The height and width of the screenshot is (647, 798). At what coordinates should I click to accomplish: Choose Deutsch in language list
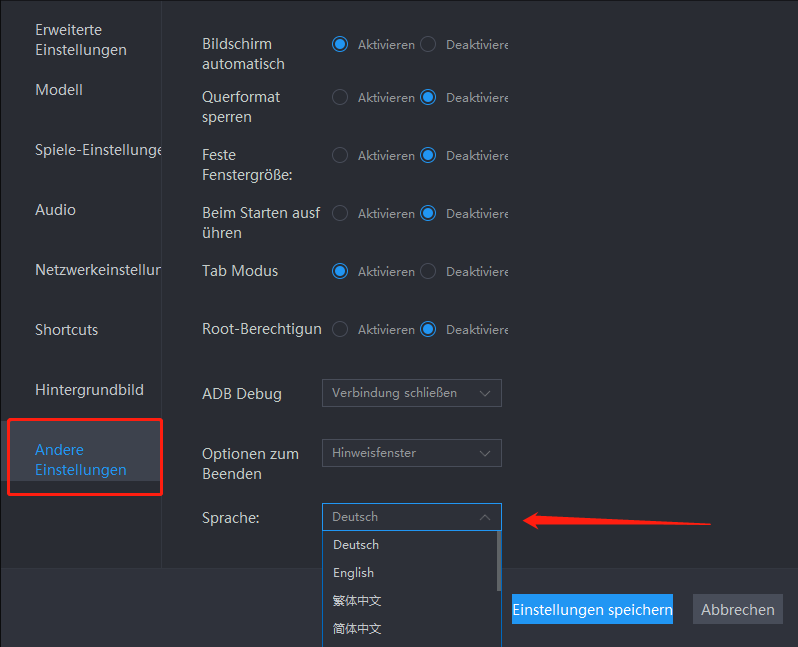[410, 545]
